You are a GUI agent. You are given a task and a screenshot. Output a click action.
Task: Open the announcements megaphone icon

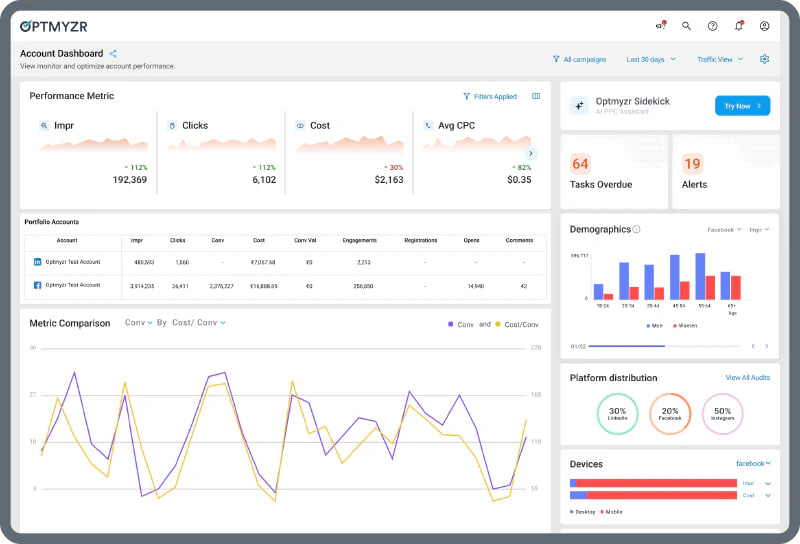660,26
